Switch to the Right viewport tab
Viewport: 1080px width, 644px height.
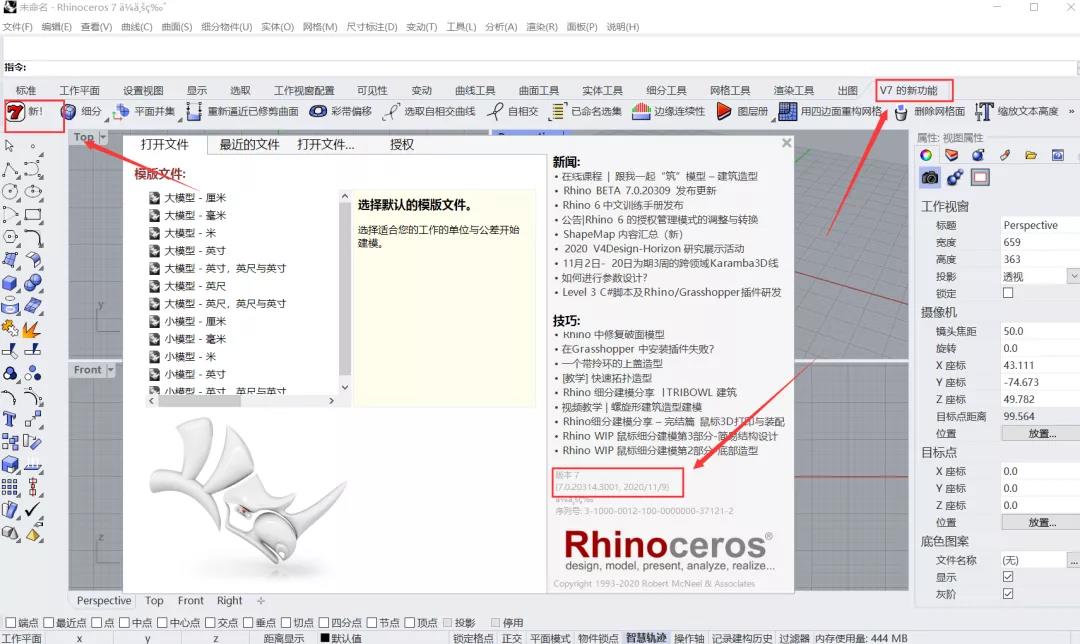coord(229,601)
